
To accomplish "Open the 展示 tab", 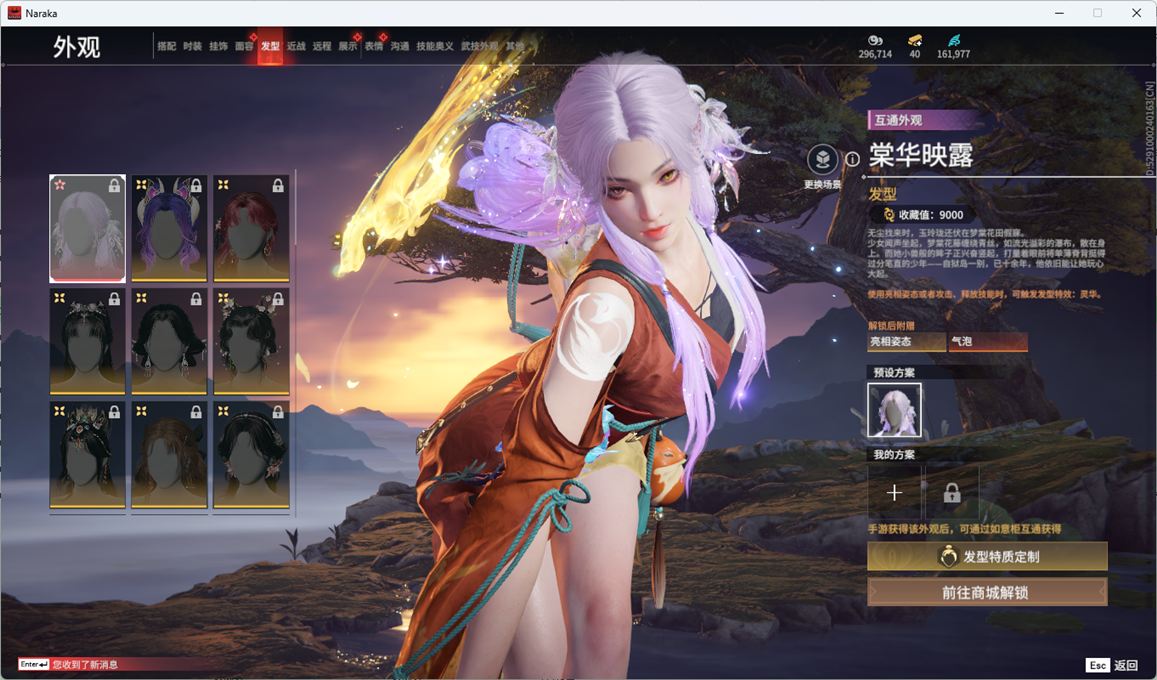I will coord(348,46).
